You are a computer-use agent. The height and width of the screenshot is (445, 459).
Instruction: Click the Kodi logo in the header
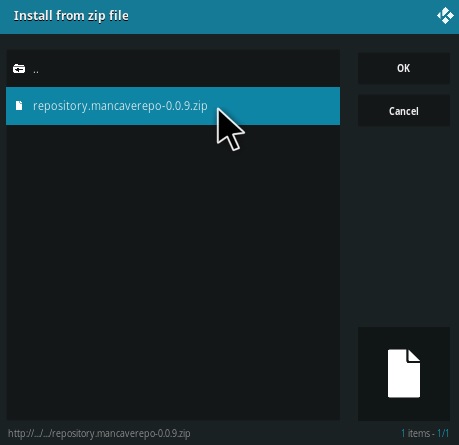tap(445, 16)
